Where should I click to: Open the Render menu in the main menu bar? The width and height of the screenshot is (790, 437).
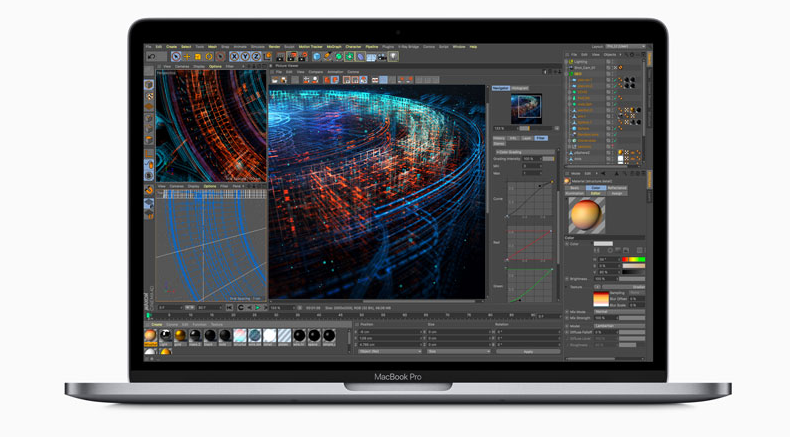click(275, 47)
